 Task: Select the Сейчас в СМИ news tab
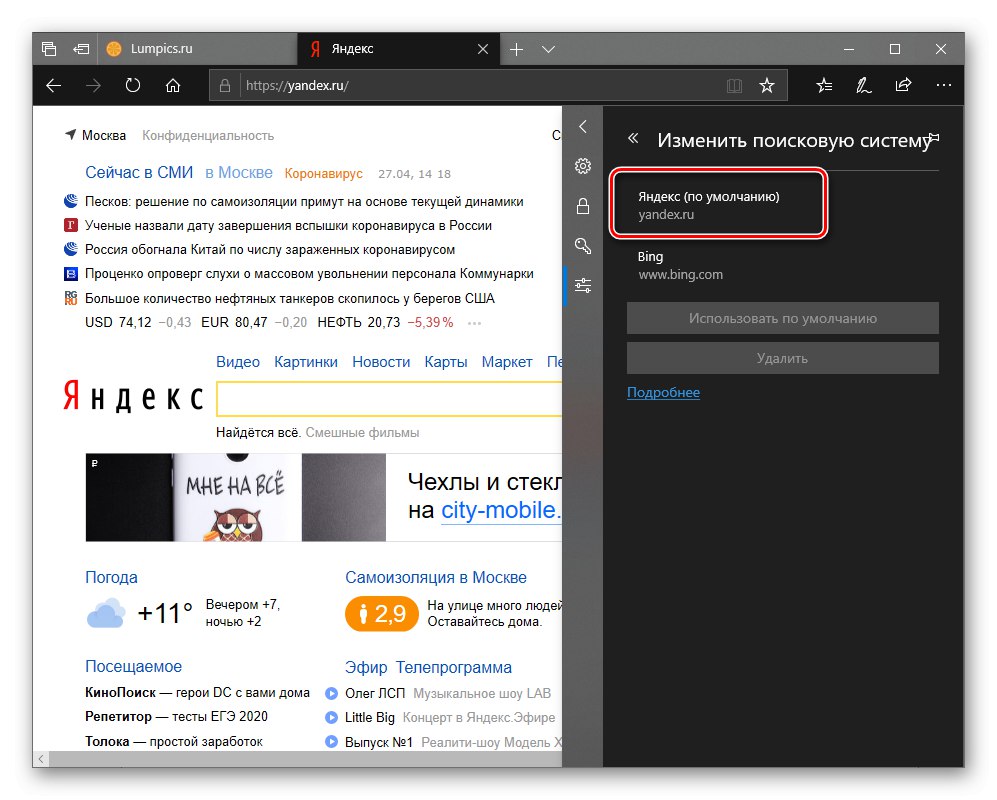[139, 172]
